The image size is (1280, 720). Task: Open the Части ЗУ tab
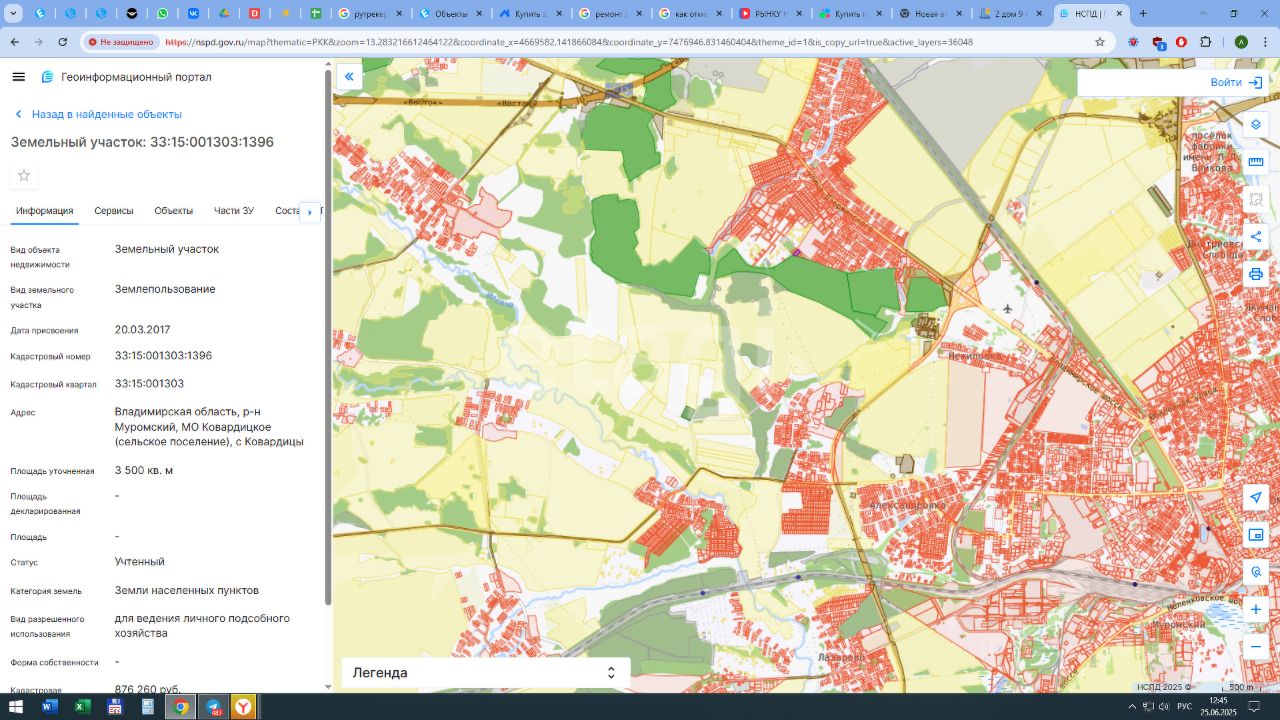coord(234,211)
